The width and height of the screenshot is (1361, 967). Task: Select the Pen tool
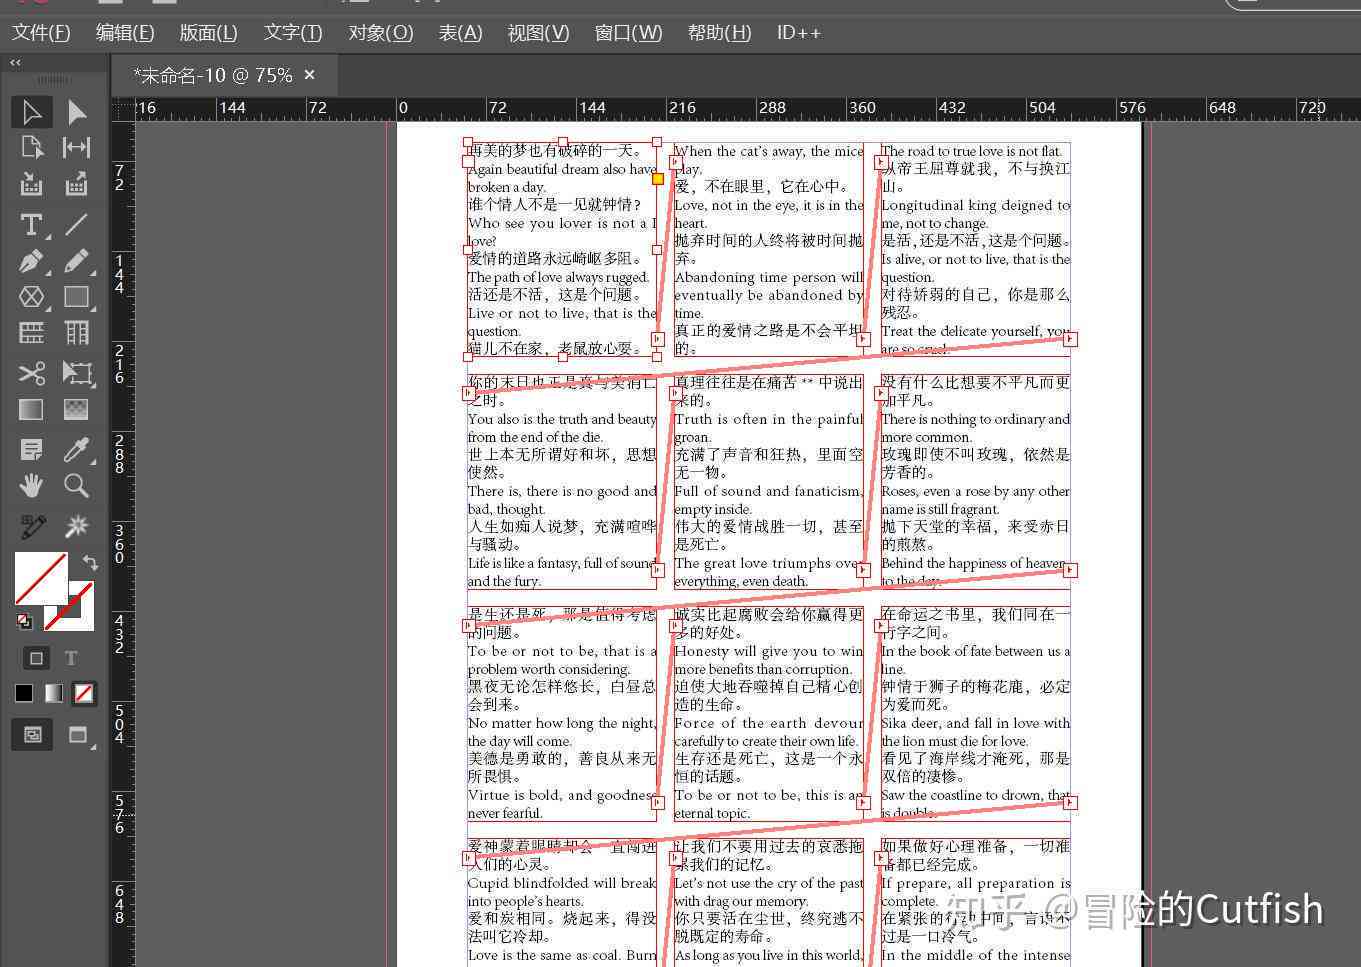point(32,261)
